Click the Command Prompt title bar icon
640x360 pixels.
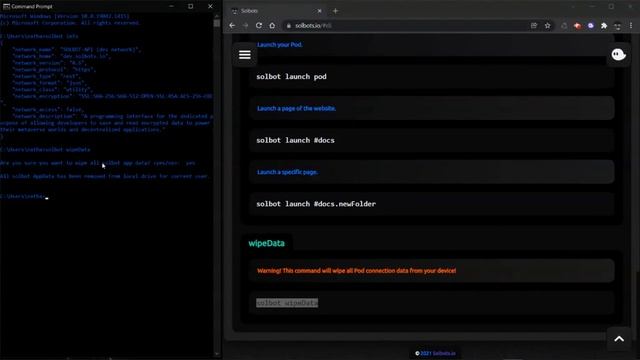click(6, 6)
